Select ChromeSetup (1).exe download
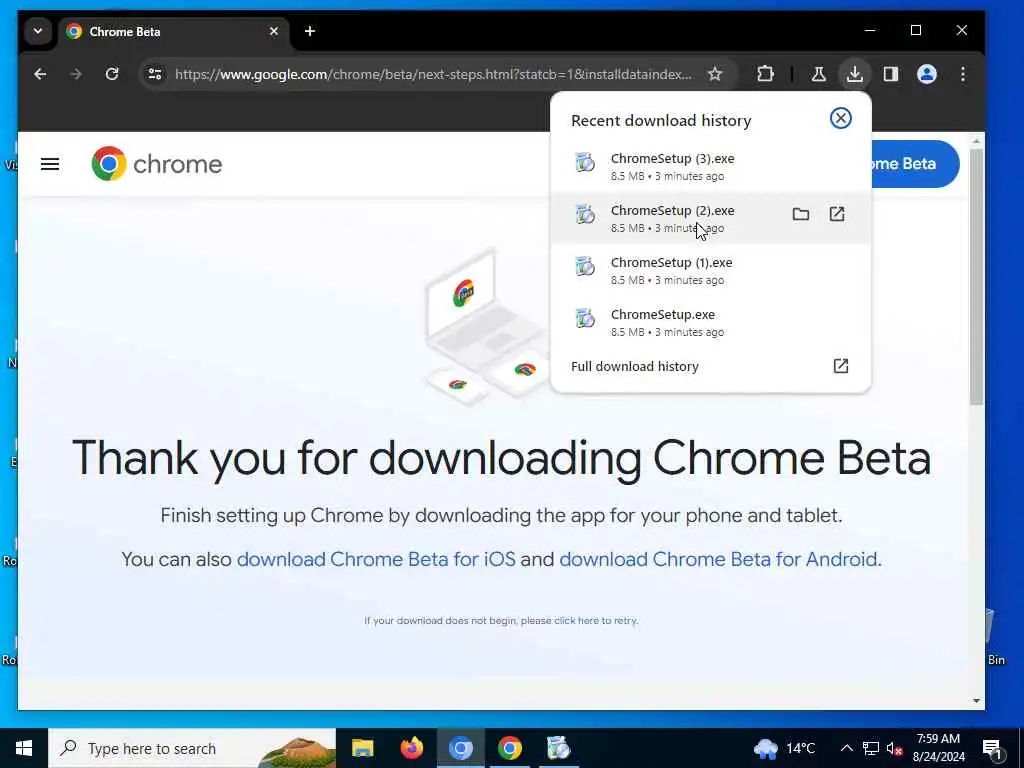The image size is (1024, 768). [x=711, y=270]
